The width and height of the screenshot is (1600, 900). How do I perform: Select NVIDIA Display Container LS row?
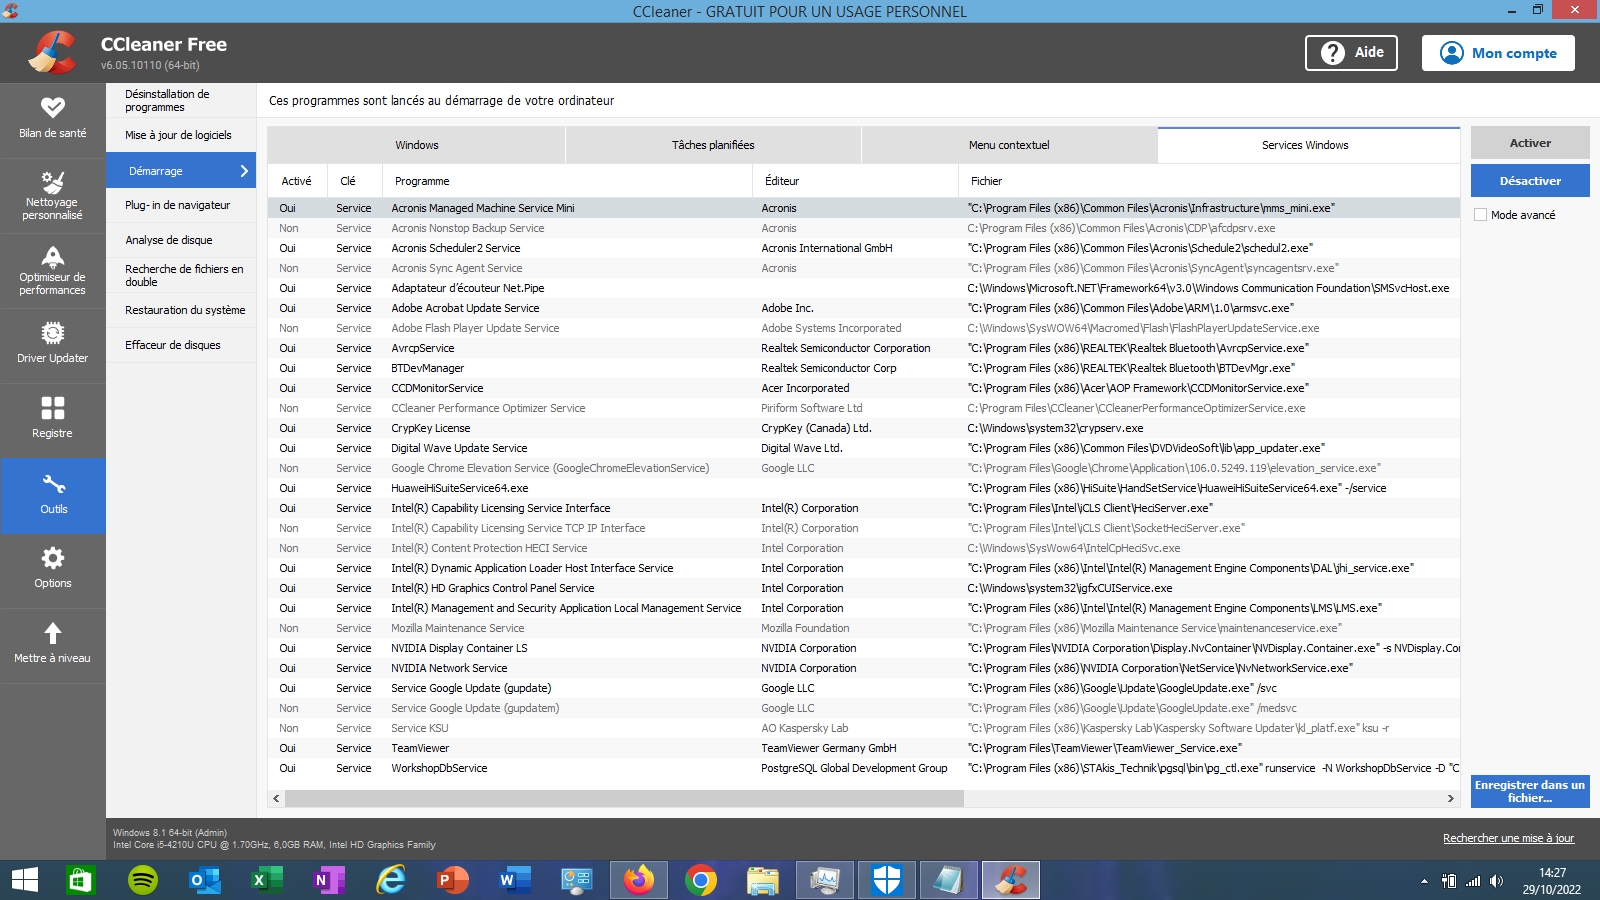(864, 648)
